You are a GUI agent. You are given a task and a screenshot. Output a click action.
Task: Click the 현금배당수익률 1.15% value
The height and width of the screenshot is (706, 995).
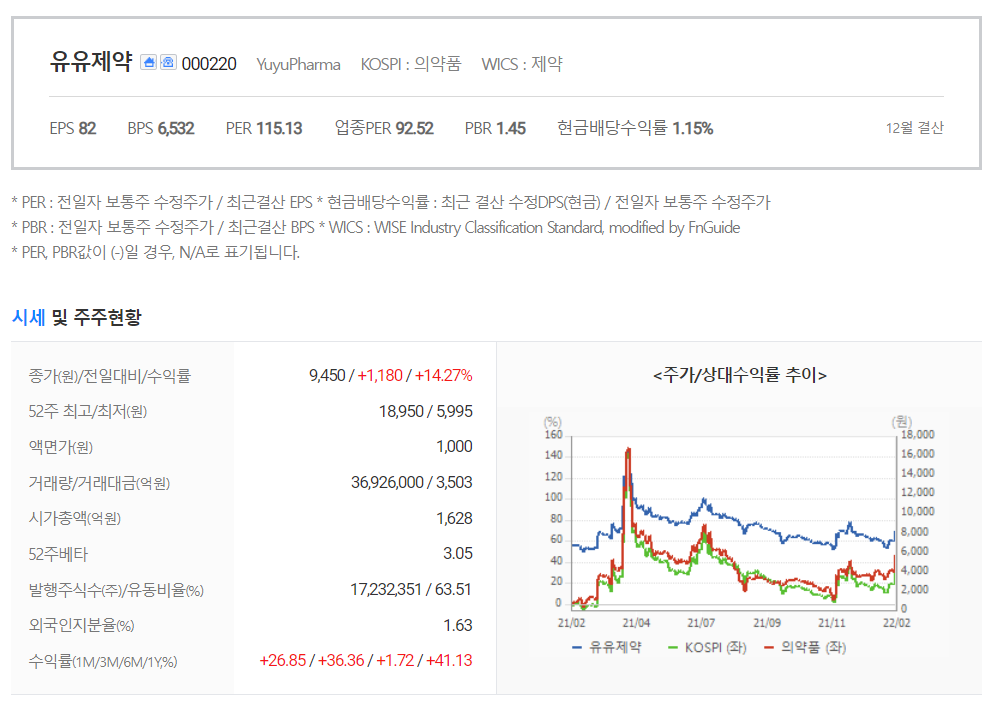tap(635, 128)
